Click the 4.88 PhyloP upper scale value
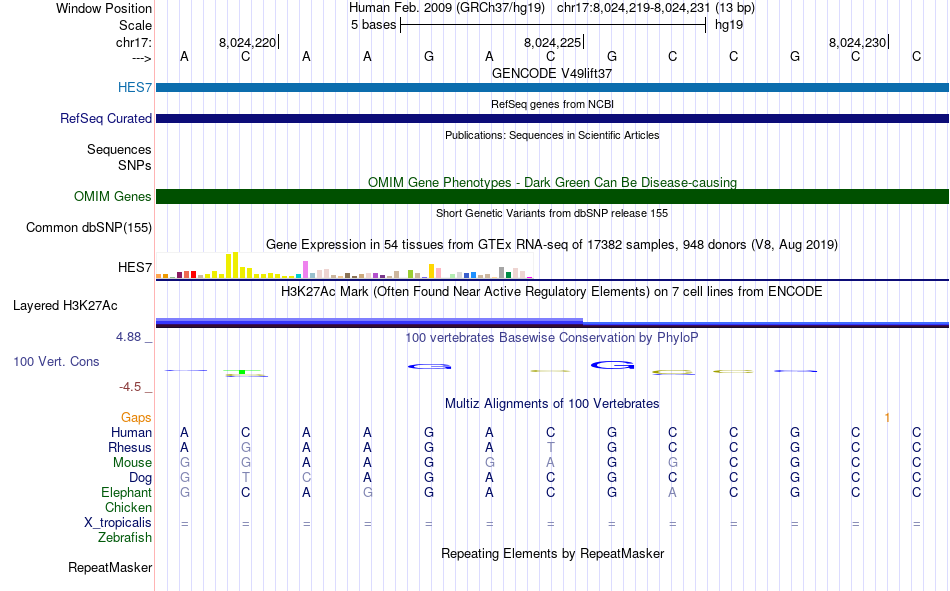950x591 pixels. point(128,337)
